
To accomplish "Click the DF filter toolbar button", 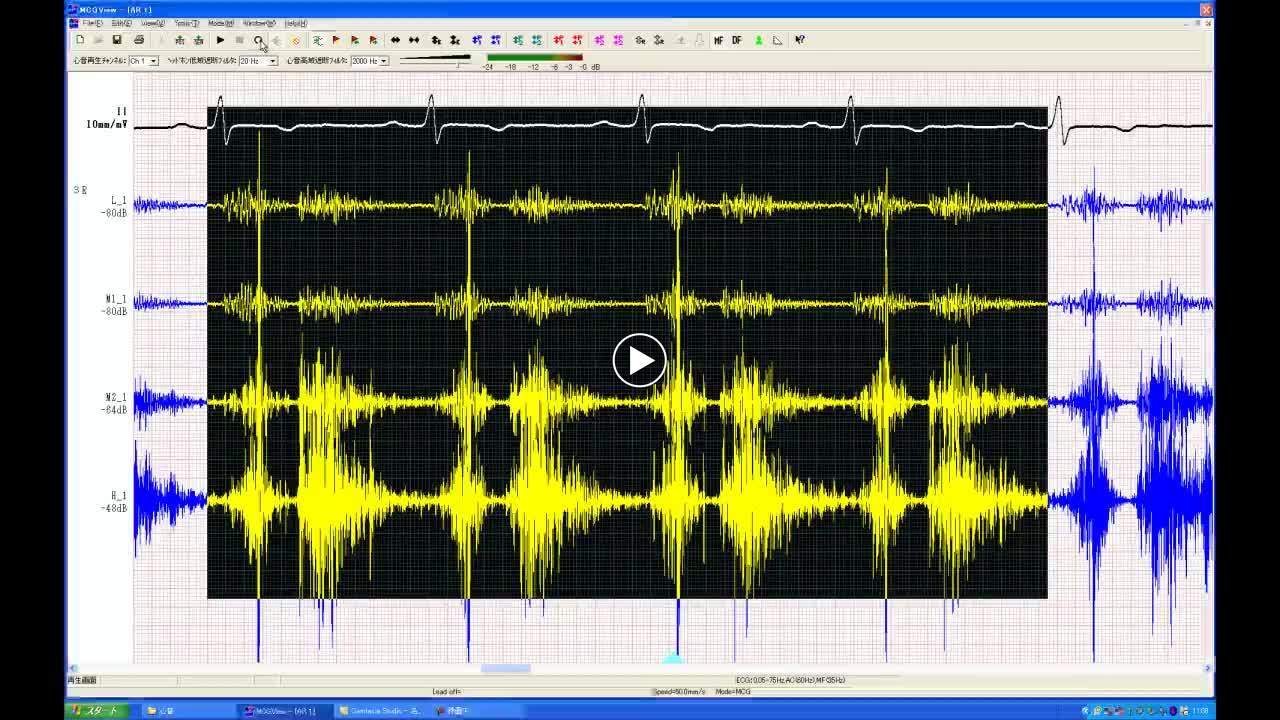I will (x=737, y=40).
